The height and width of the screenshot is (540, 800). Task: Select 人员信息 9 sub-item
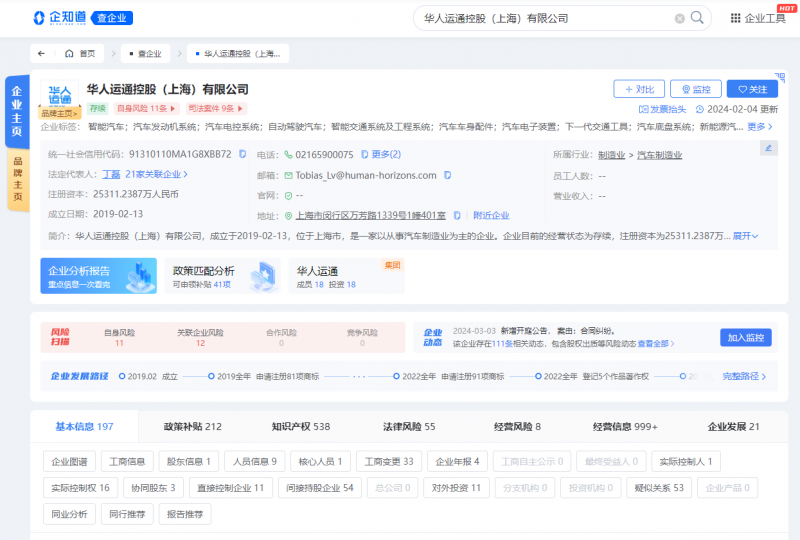[255, 461]
